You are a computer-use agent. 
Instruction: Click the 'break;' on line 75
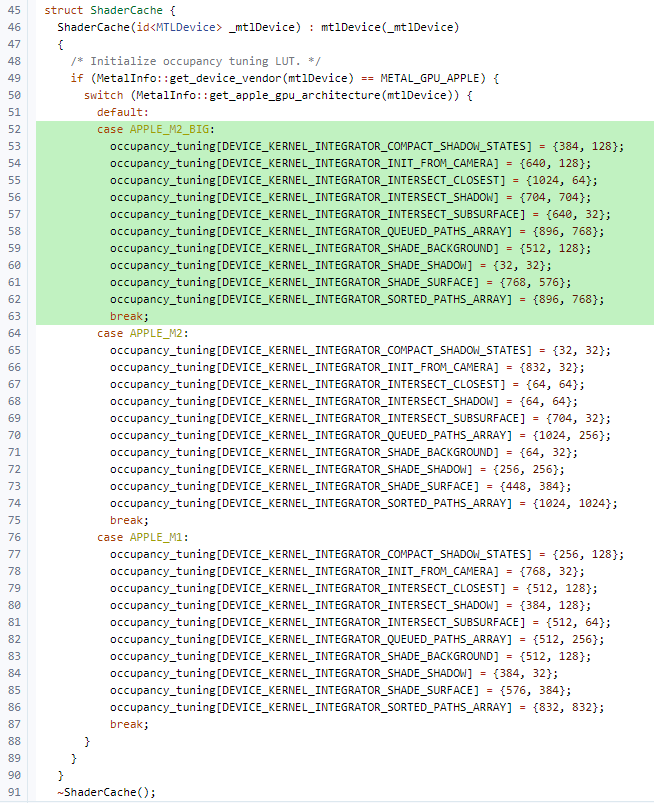130,520
